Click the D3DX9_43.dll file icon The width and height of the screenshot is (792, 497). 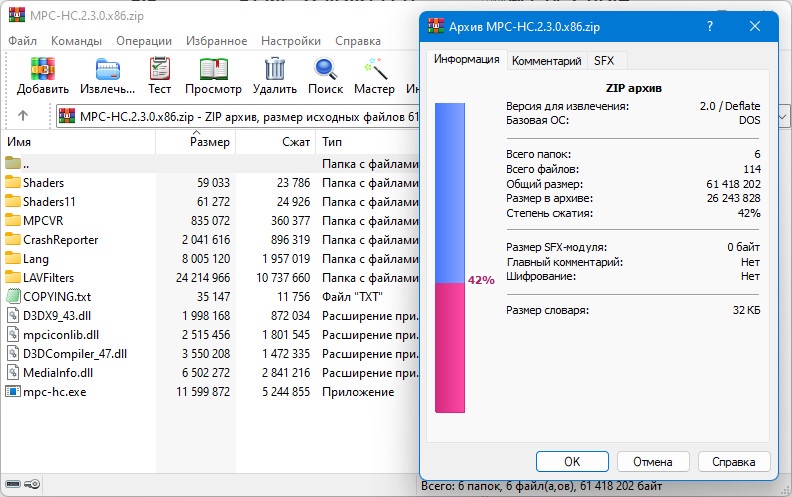pos(13,315)
